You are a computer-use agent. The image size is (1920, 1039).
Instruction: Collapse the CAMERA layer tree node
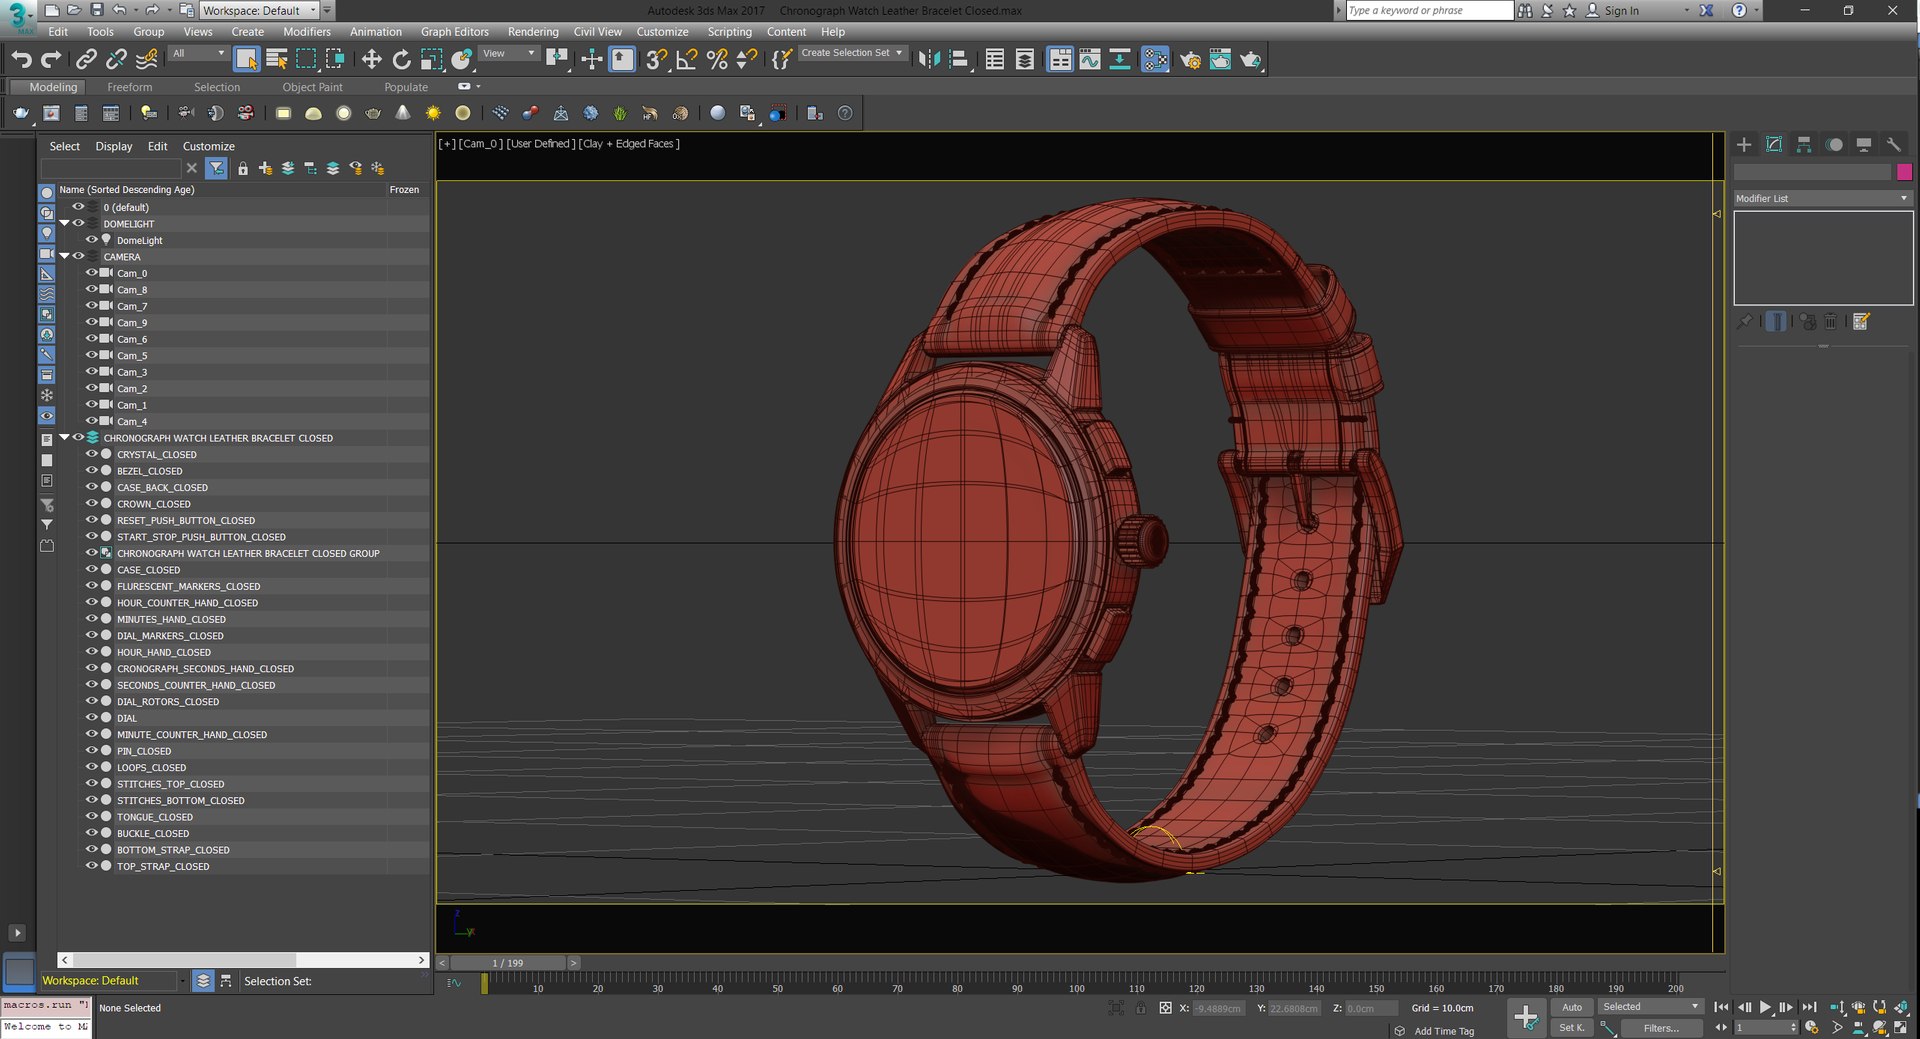pos(65,256)
